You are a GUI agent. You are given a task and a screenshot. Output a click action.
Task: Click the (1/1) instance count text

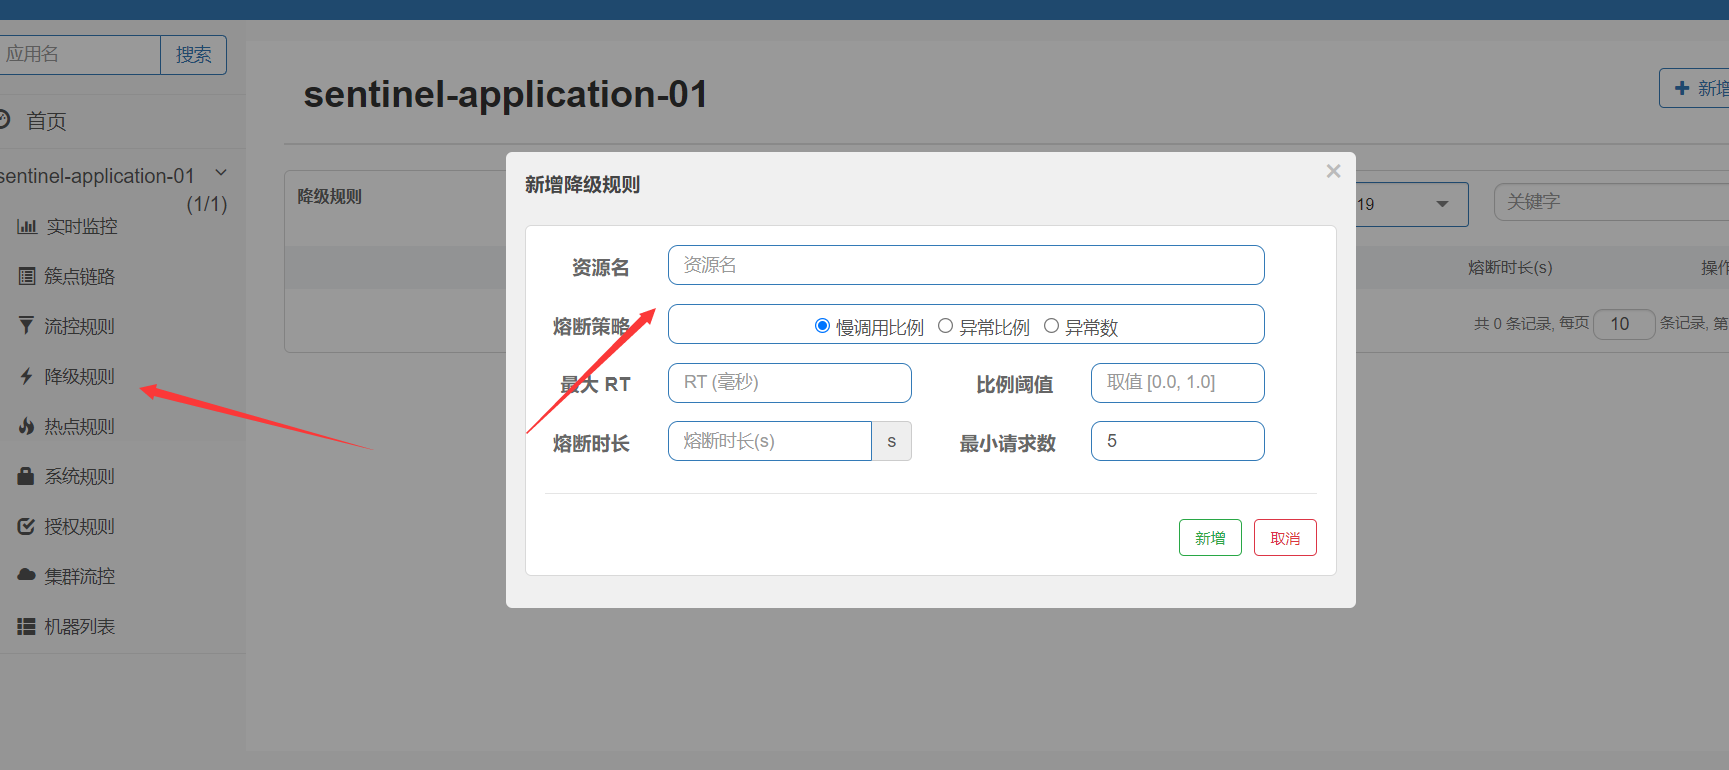tap(207, 204)
